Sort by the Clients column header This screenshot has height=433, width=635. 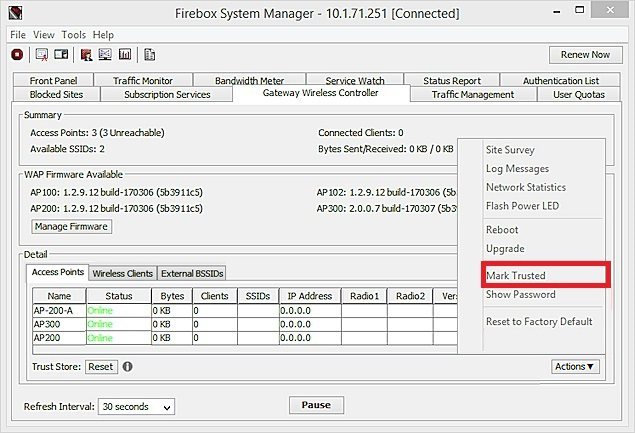[215, 296]
